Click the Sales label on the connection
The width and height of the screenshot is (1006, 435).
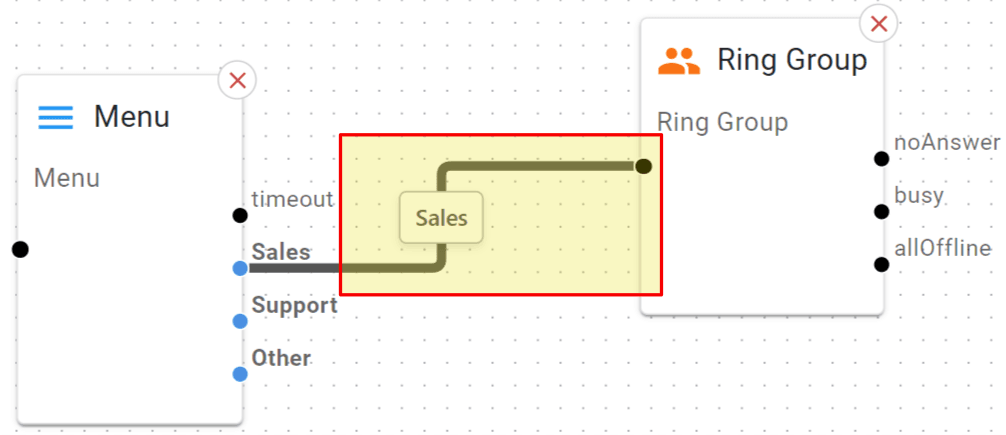(441, 217)
